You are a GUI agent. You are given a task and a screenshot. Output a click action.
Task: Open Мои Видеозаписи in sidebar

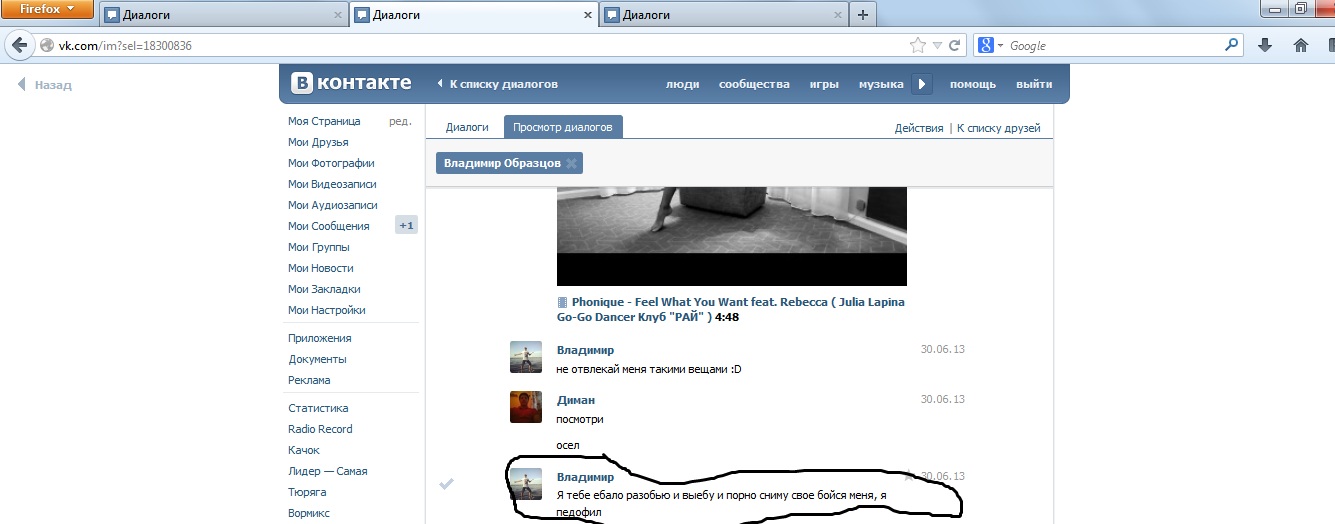(332, 184)
